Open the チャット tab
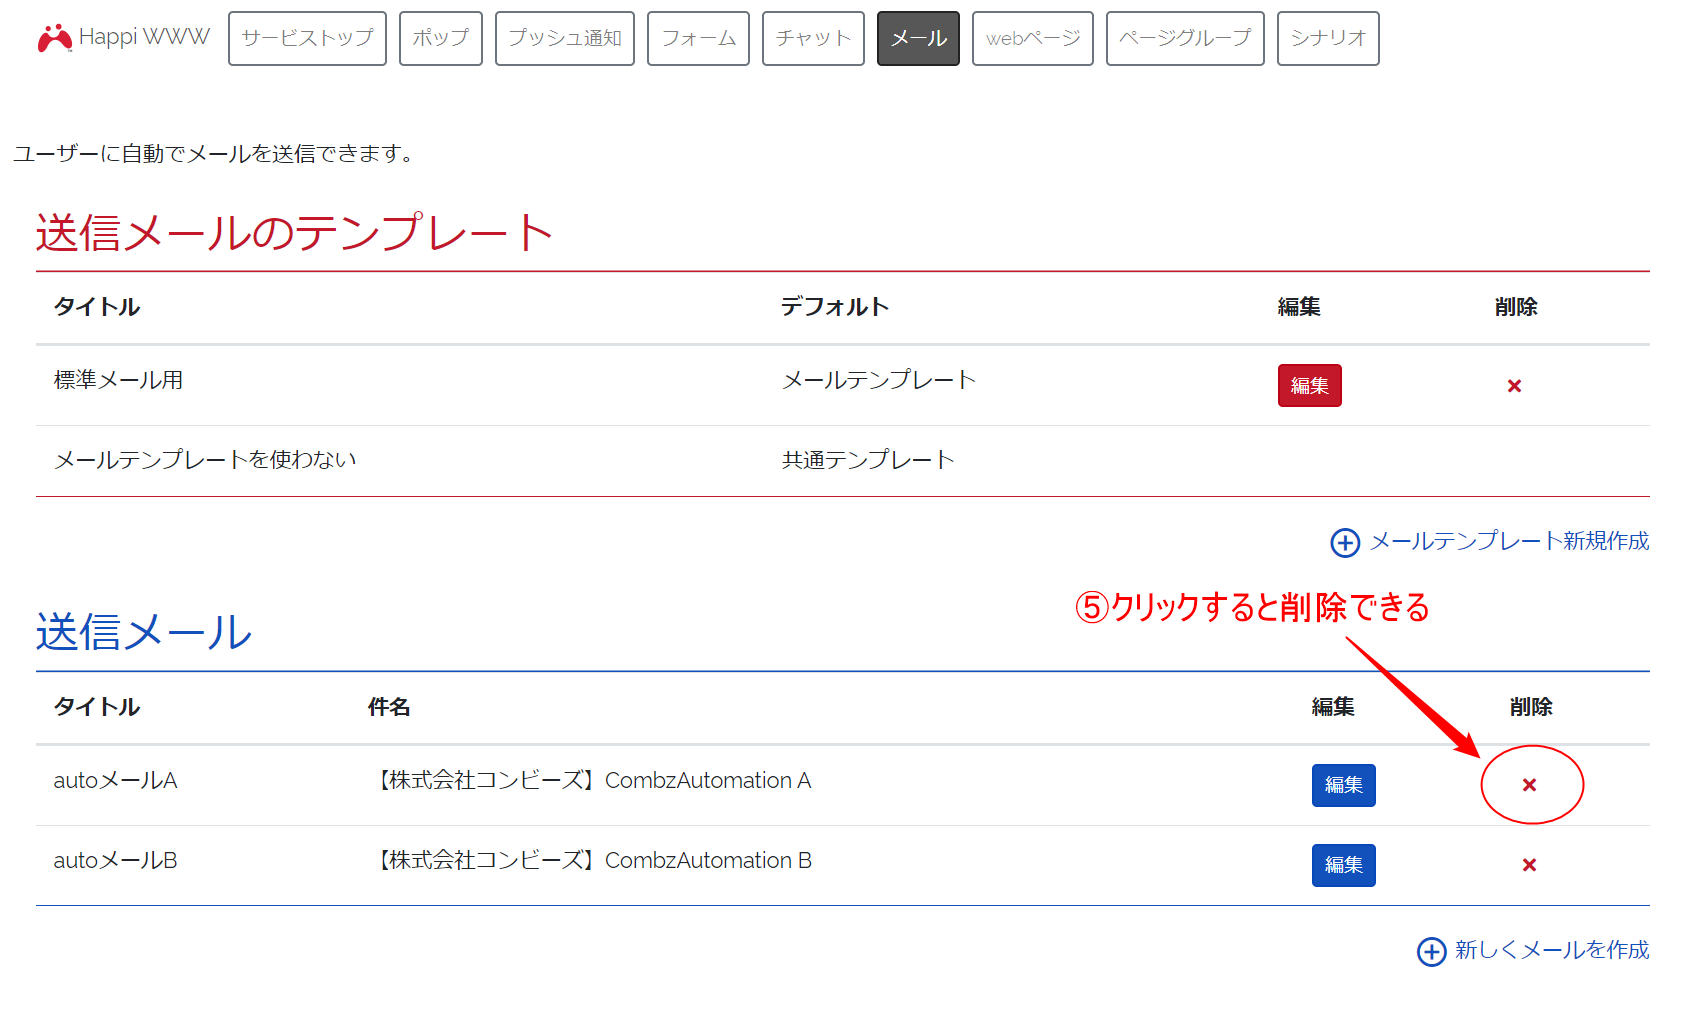Viewport: 1686px width, 1017px height. (x=813, y=38)
